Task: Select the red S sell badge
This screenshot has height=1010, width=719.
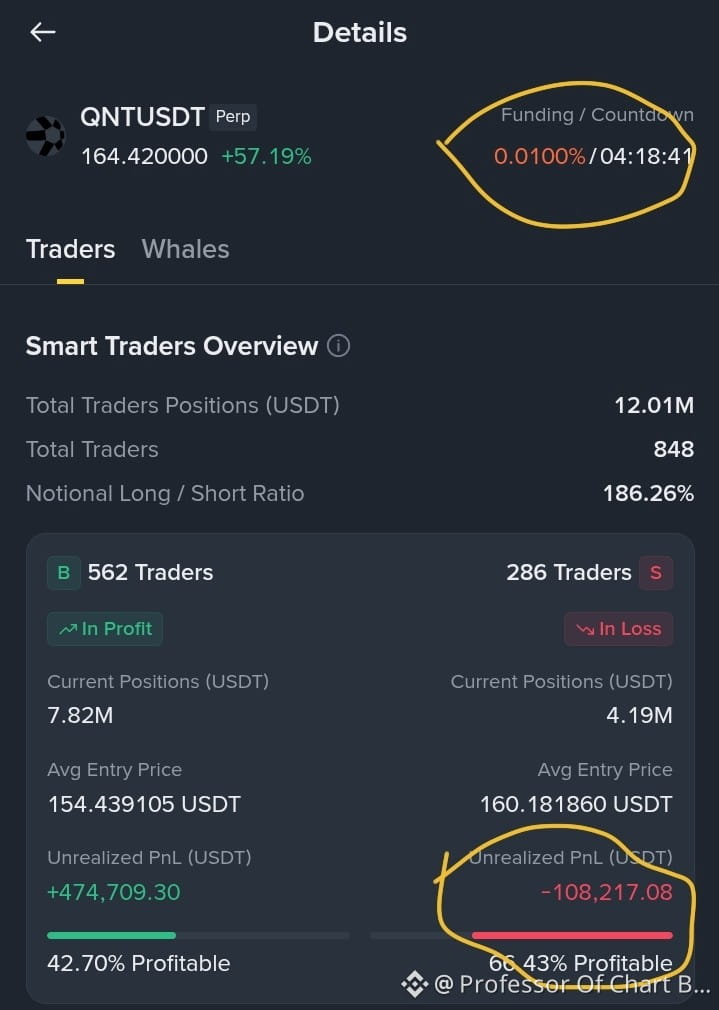Action: (x=656, y=573)
